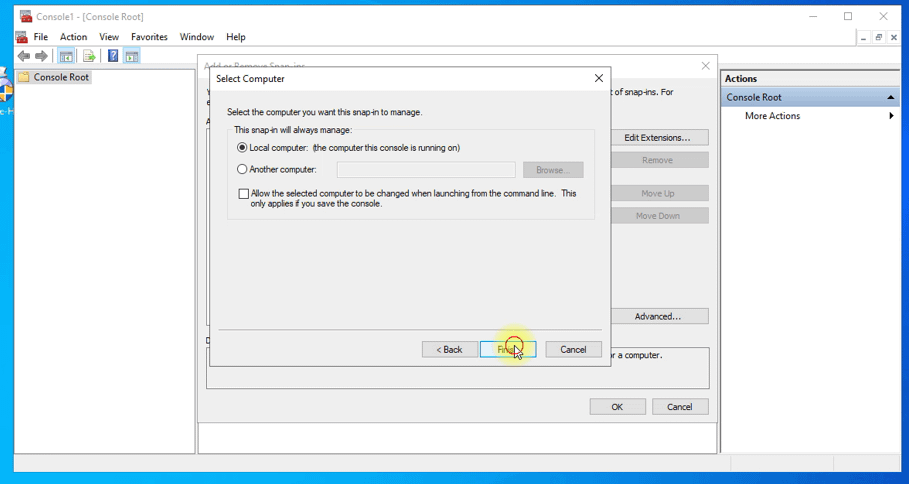Image resolution: width=909 pixels, height=484 pixels.
Task: Open the View menu
Action: coord(109,37)
